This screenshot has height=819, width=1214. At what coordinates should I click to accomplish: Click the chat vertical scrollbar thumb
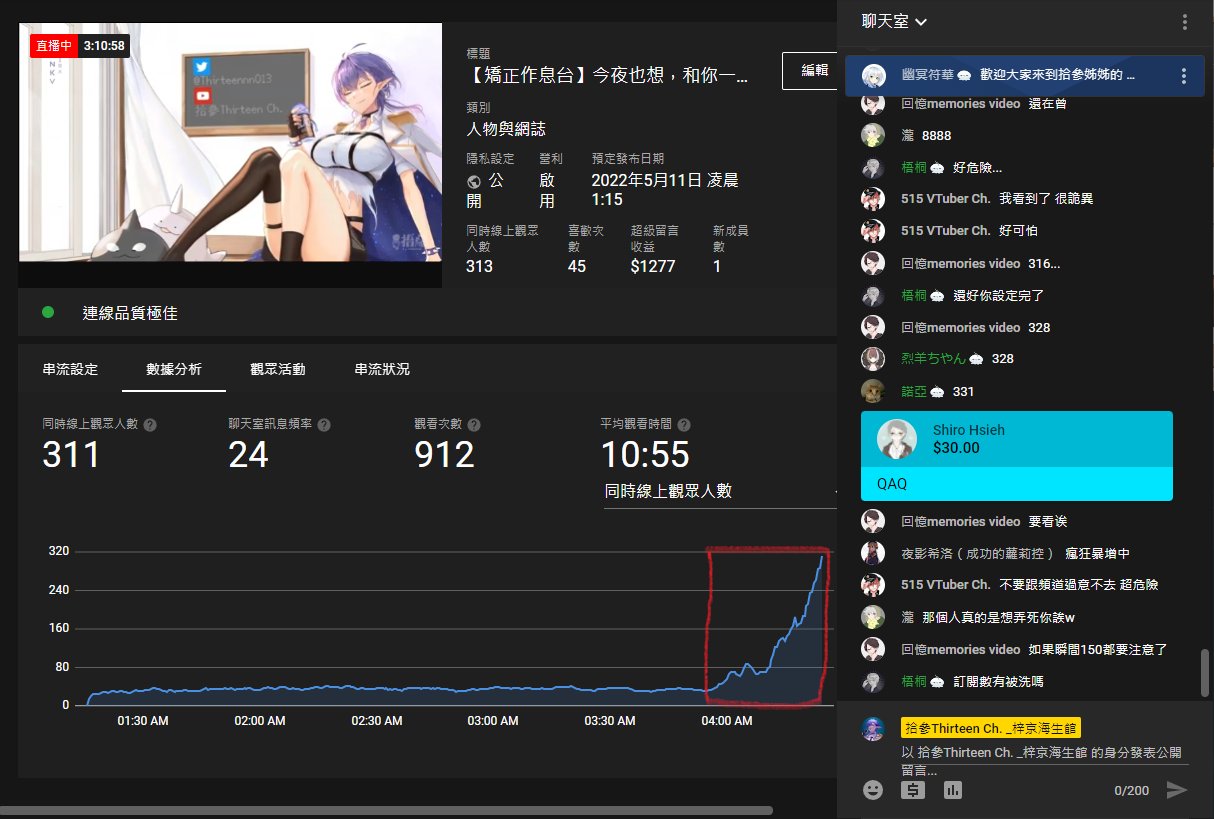[1204, 672]
